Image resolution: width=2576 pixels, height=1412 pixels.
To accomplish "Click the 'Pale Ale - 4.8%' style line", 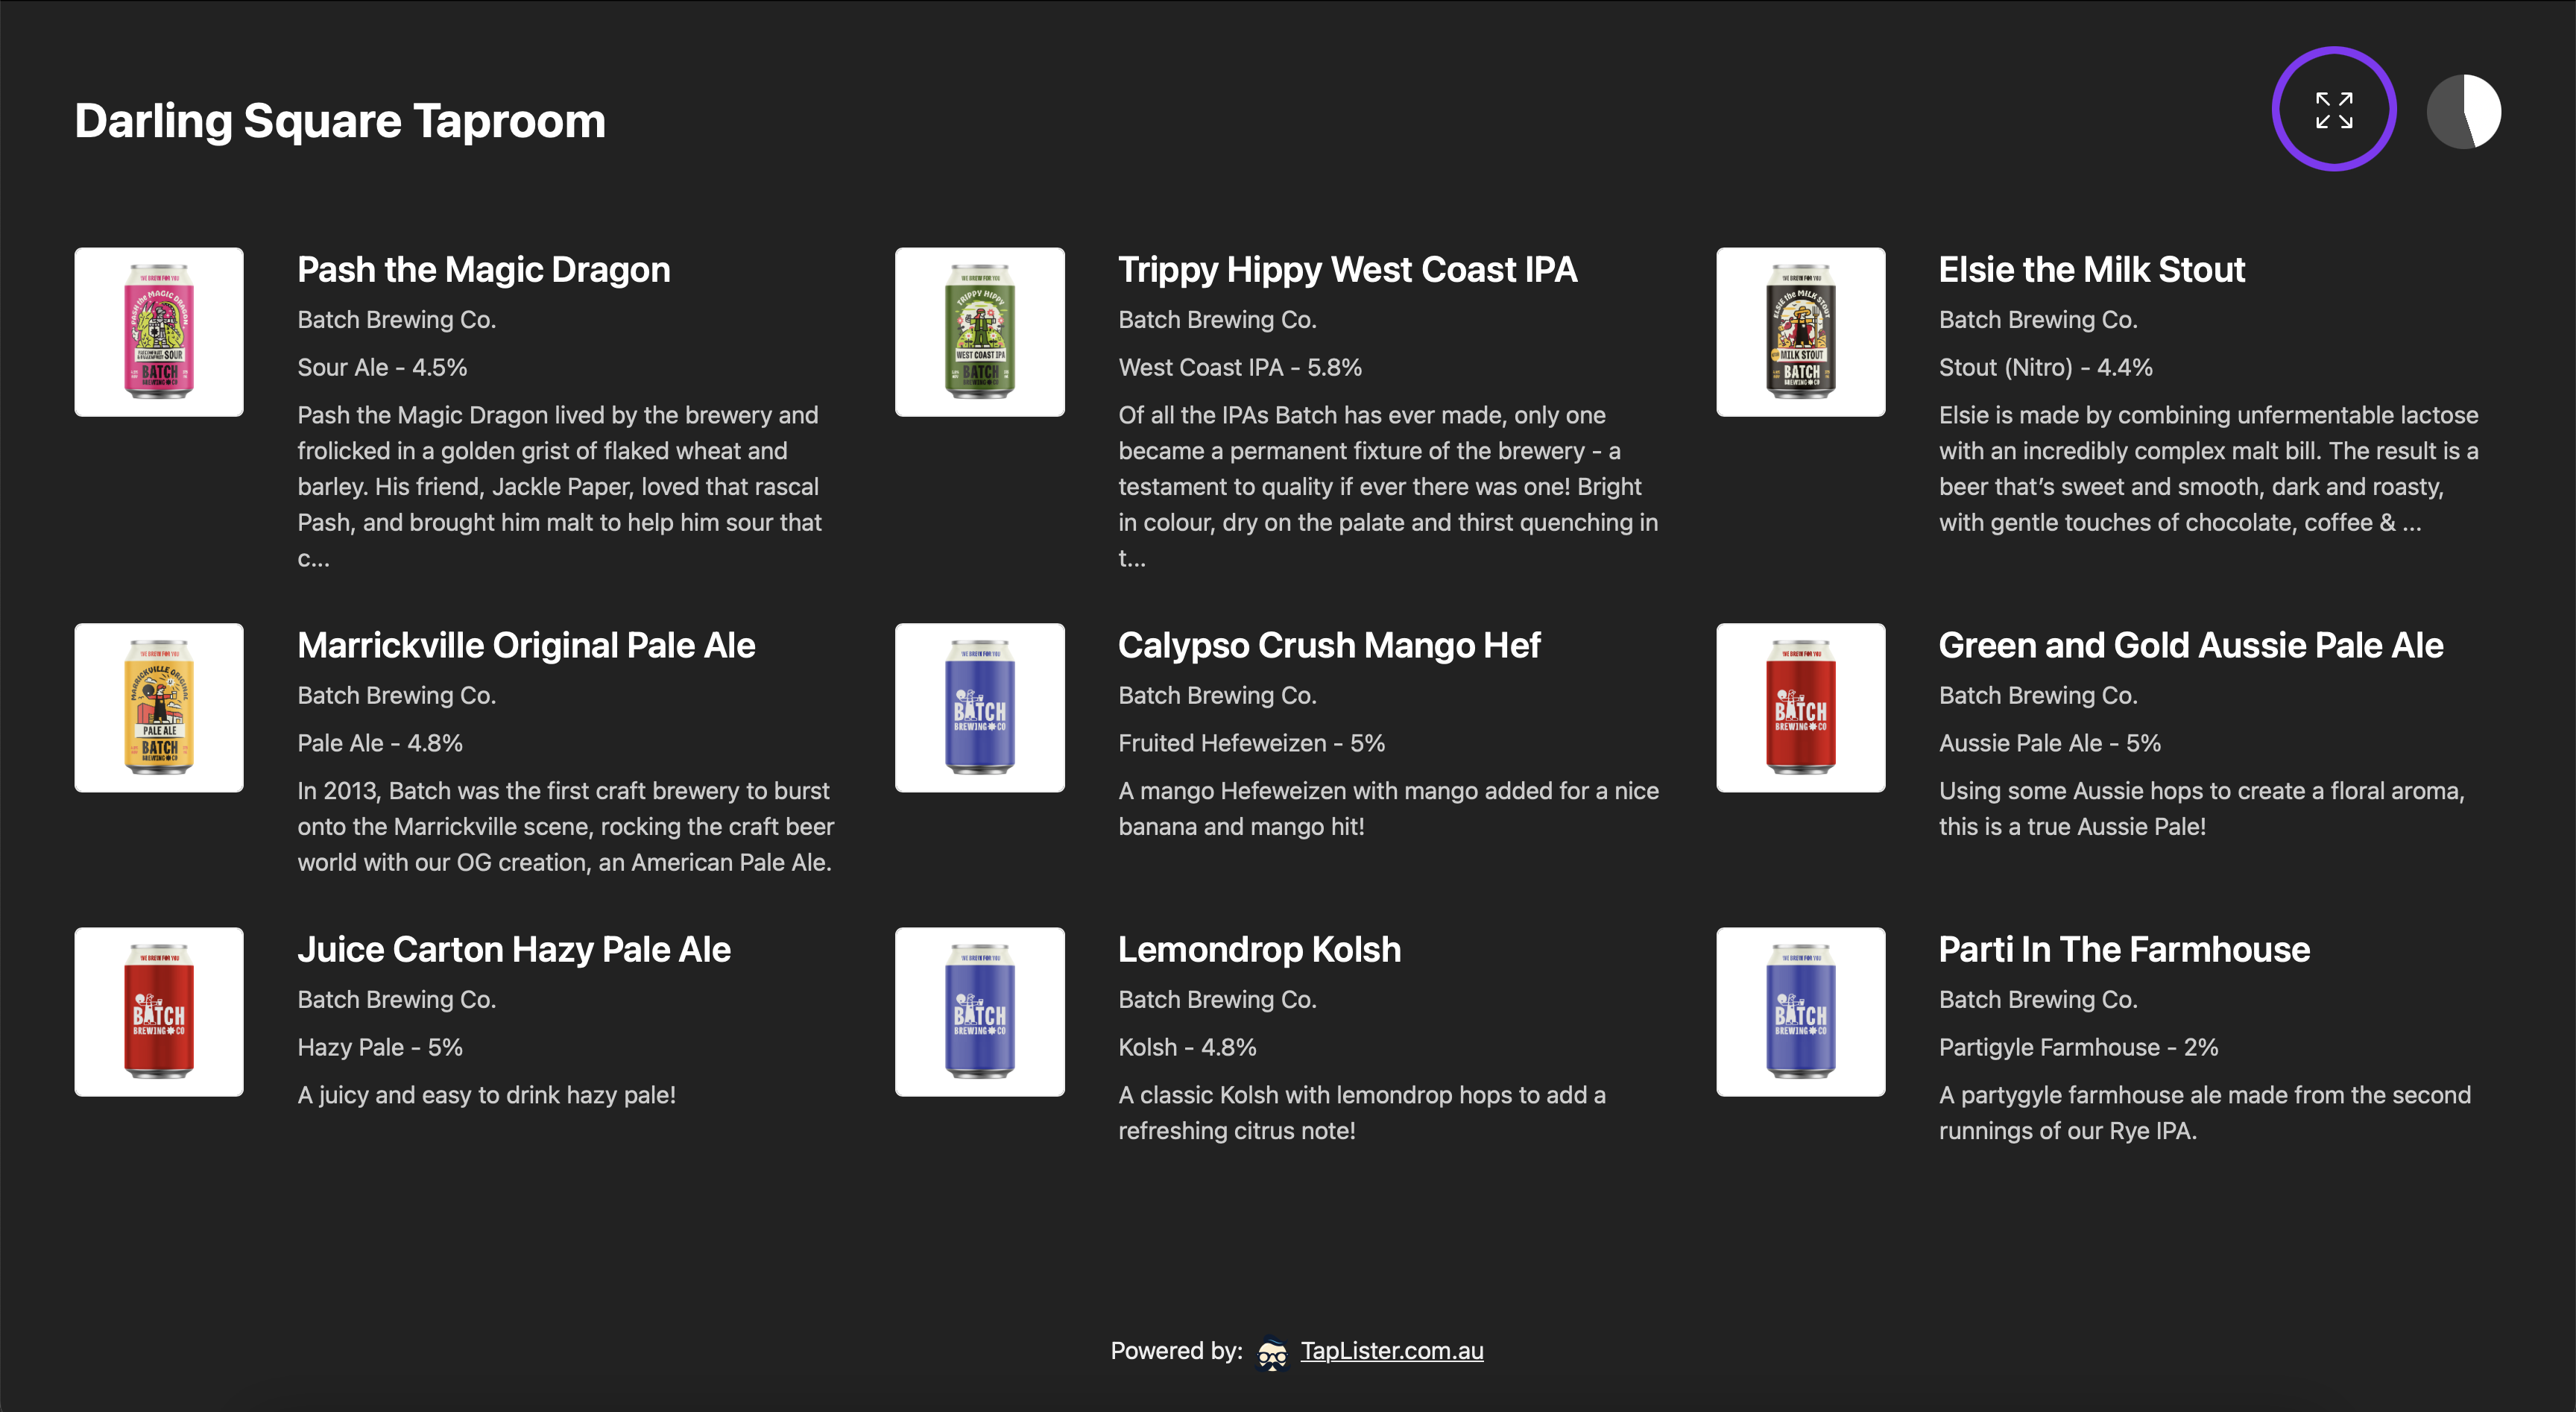I will [380, 743].
